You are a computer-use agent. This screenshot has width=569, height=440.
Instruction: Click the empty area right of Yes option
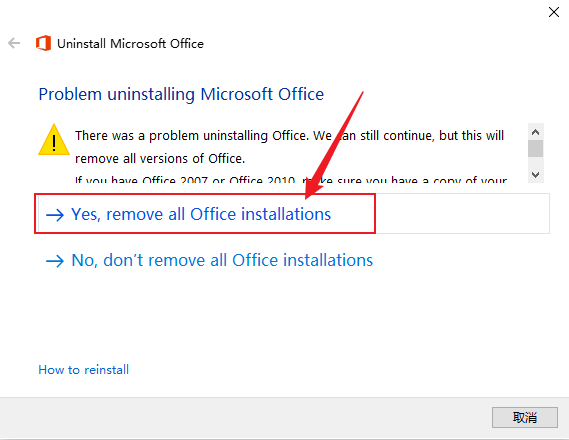point(462,214)
